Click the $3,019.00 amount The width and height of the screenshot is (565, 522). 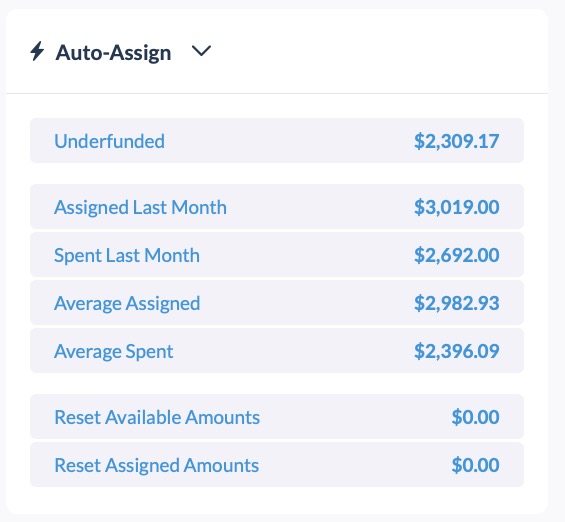456,207
